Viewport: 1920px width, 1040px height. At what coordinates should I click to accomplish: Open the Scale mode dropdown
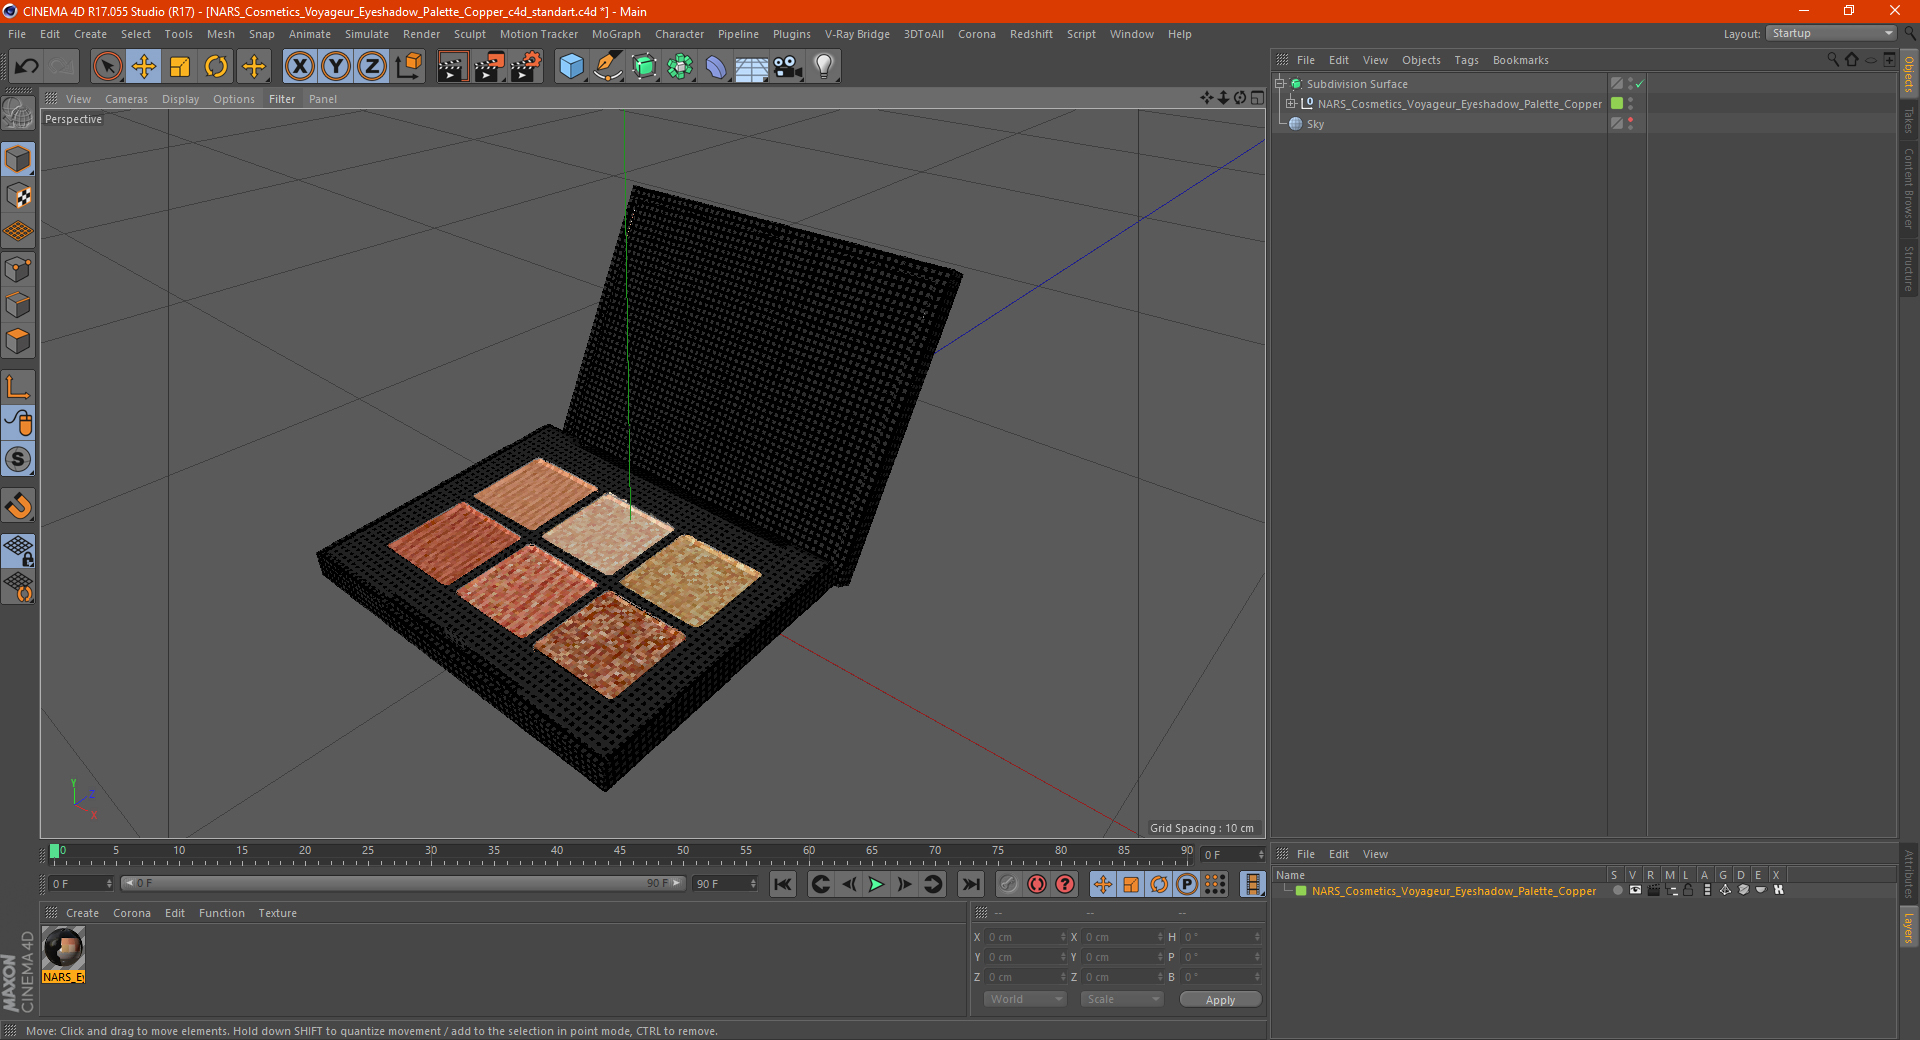[1122, 999]
